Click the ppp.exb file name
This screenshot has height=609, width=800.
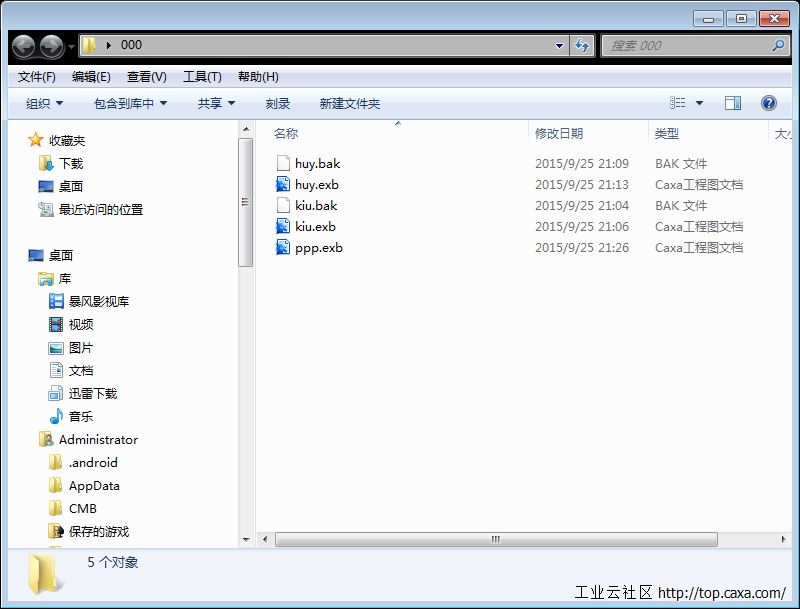(319, 248)
